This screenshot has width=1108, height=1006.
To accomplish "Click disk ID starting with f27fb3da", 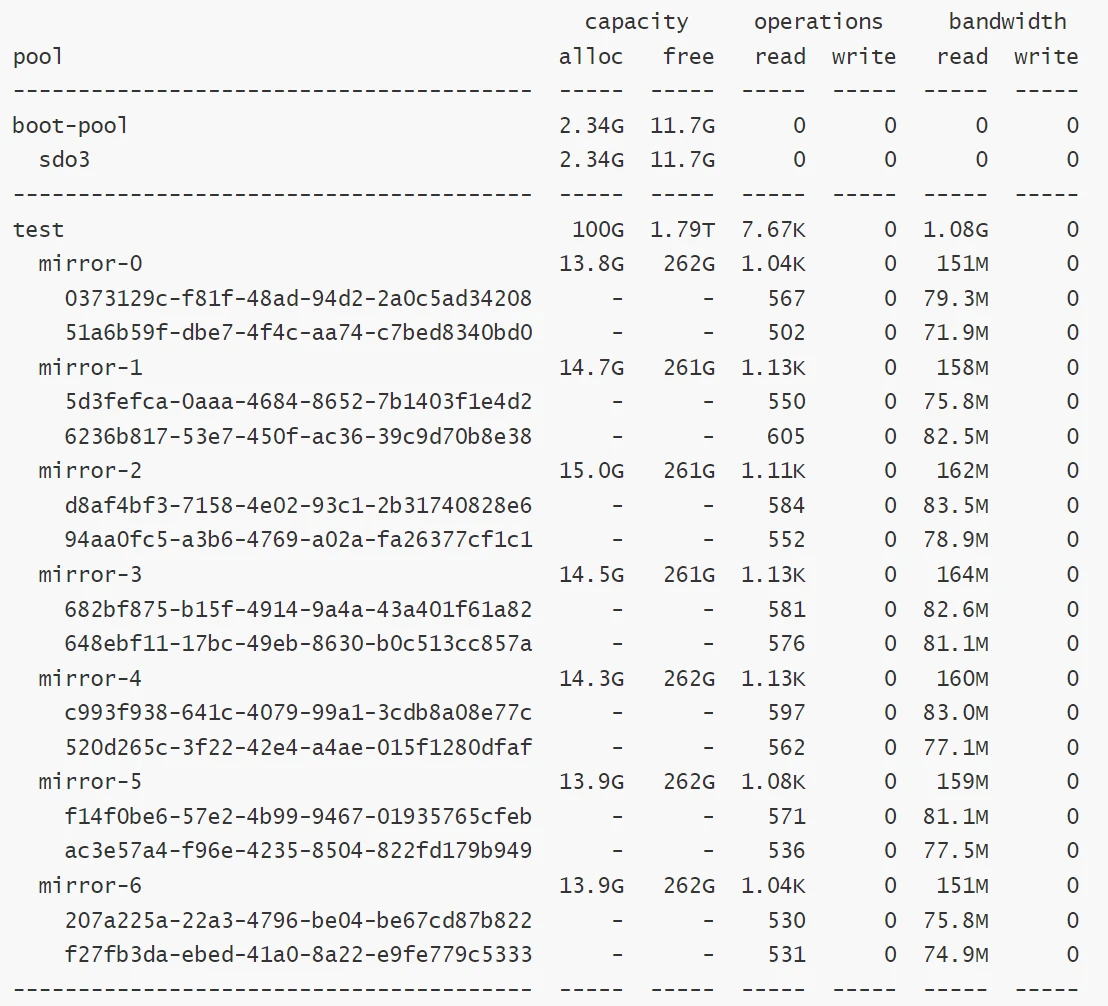I will tap(298, 955).
